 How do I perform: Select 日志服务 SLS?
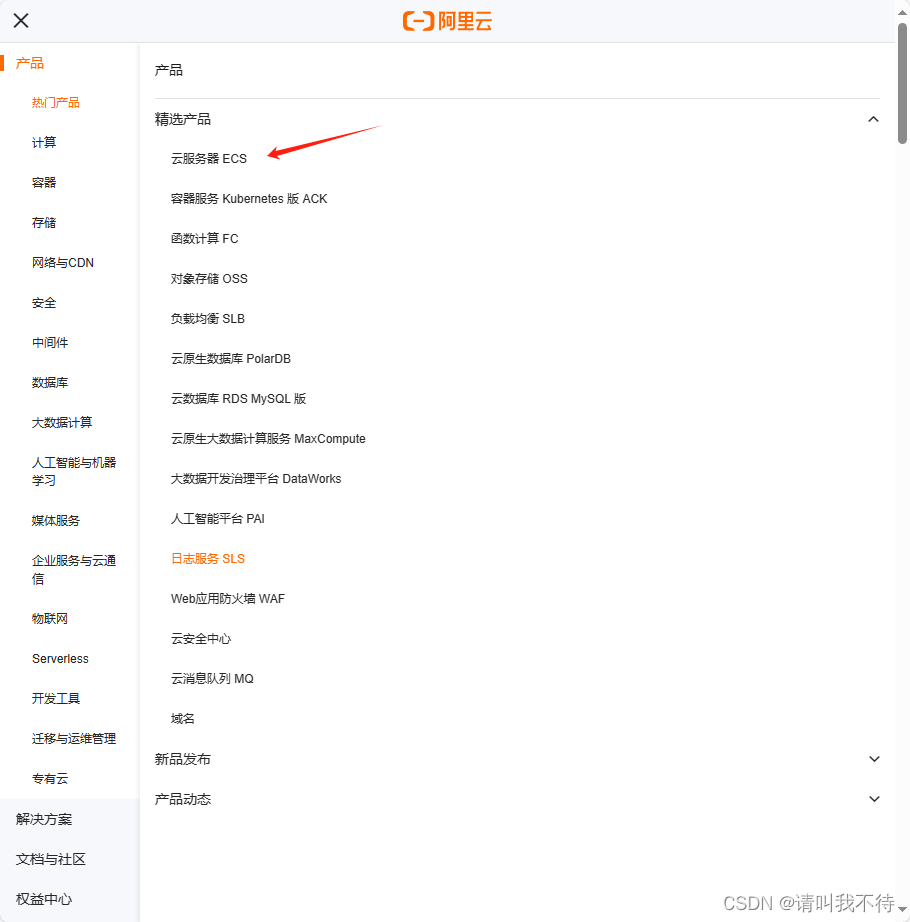point(207,558)
